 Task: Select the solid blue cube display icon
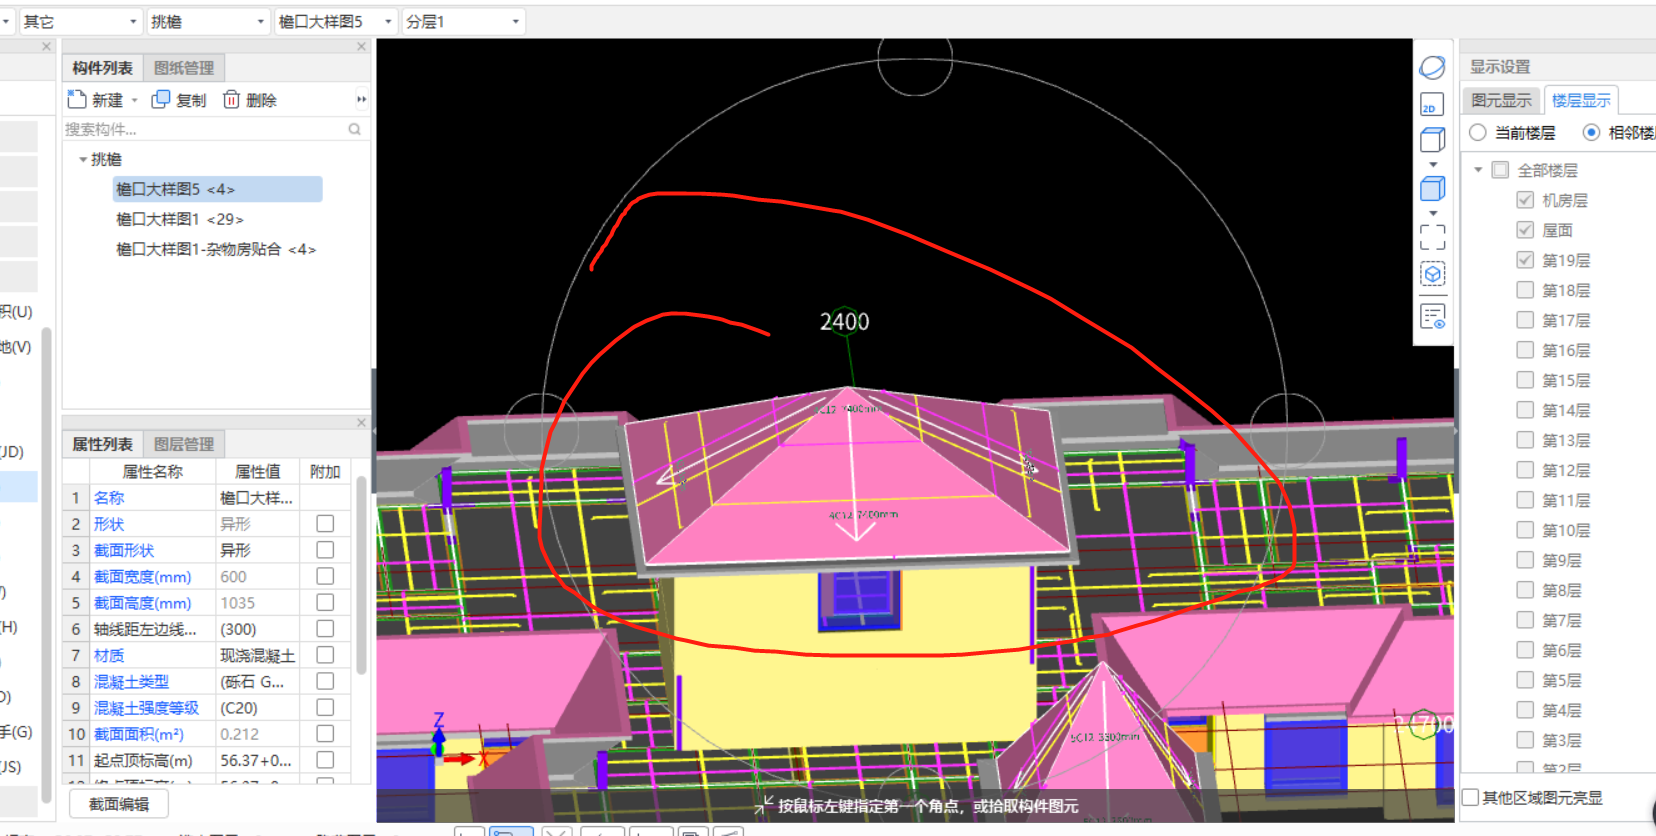tap(1432, 188)
